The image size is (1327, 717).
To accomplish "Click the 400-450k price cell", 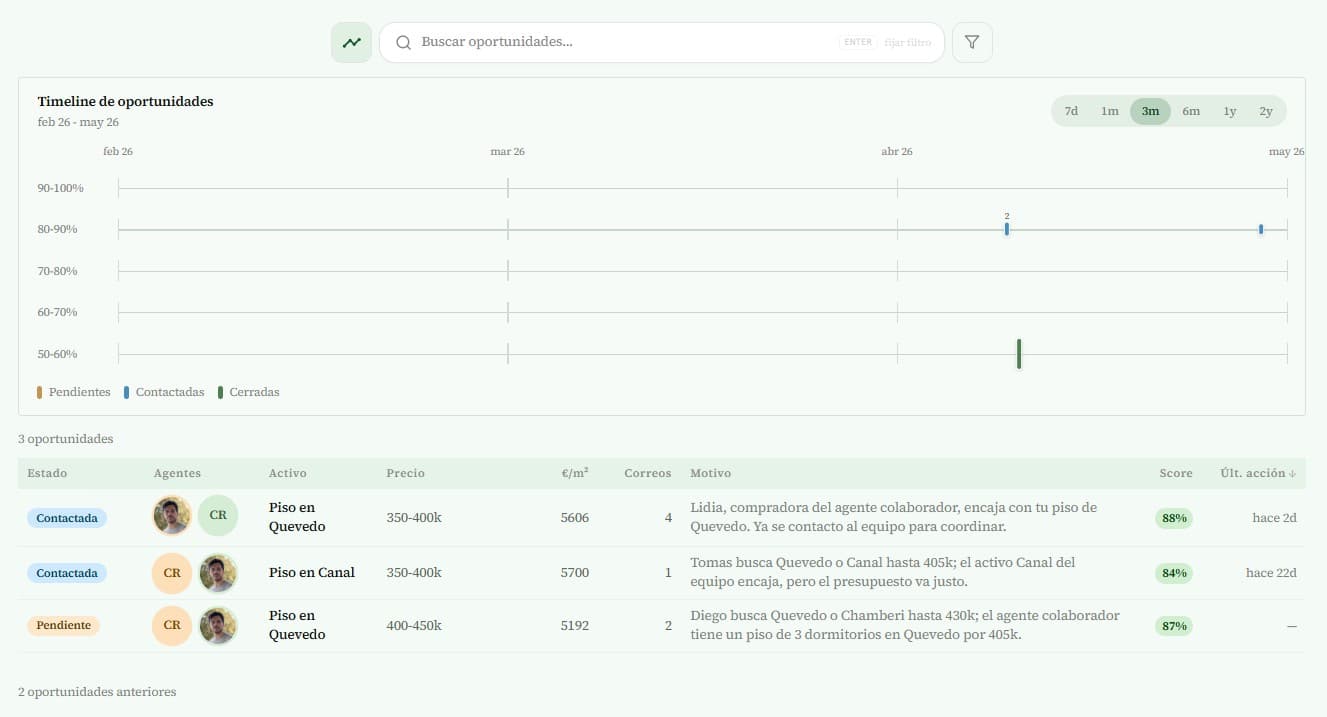I will pyautogui.click(x=414, y=626).
